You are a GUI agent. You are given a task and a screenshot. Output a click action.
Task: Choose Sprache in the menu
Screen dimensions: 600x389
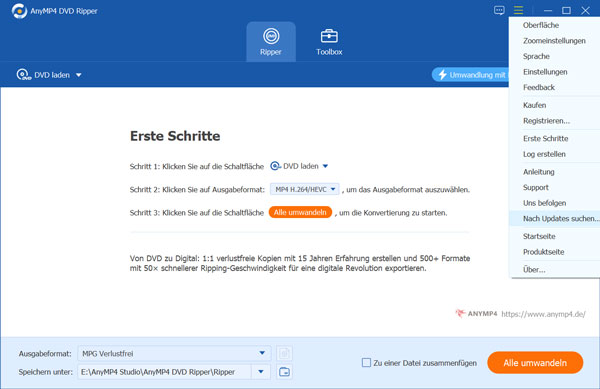click(x=536, y=57)
